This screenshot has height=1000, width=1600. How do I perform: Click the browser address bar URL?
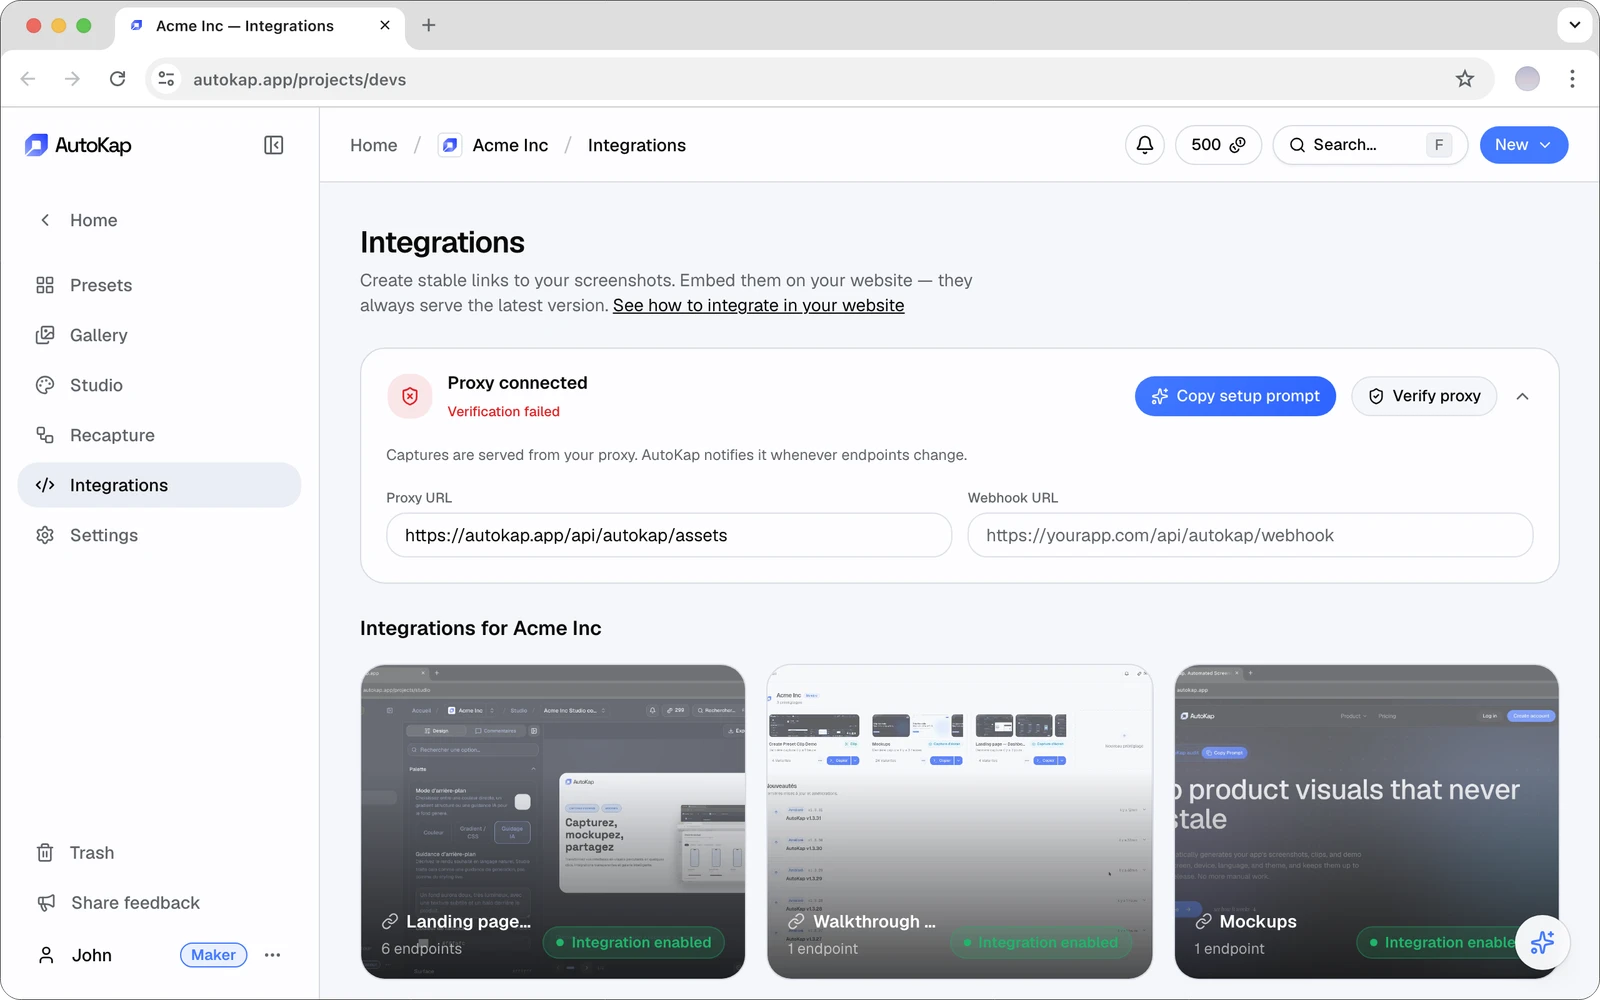299,80
